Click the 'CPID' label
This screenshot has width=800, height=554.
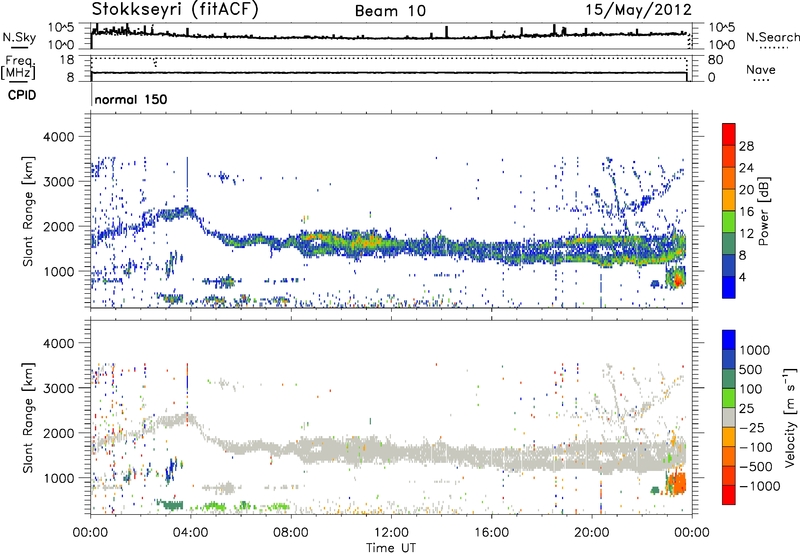point(22,95)
